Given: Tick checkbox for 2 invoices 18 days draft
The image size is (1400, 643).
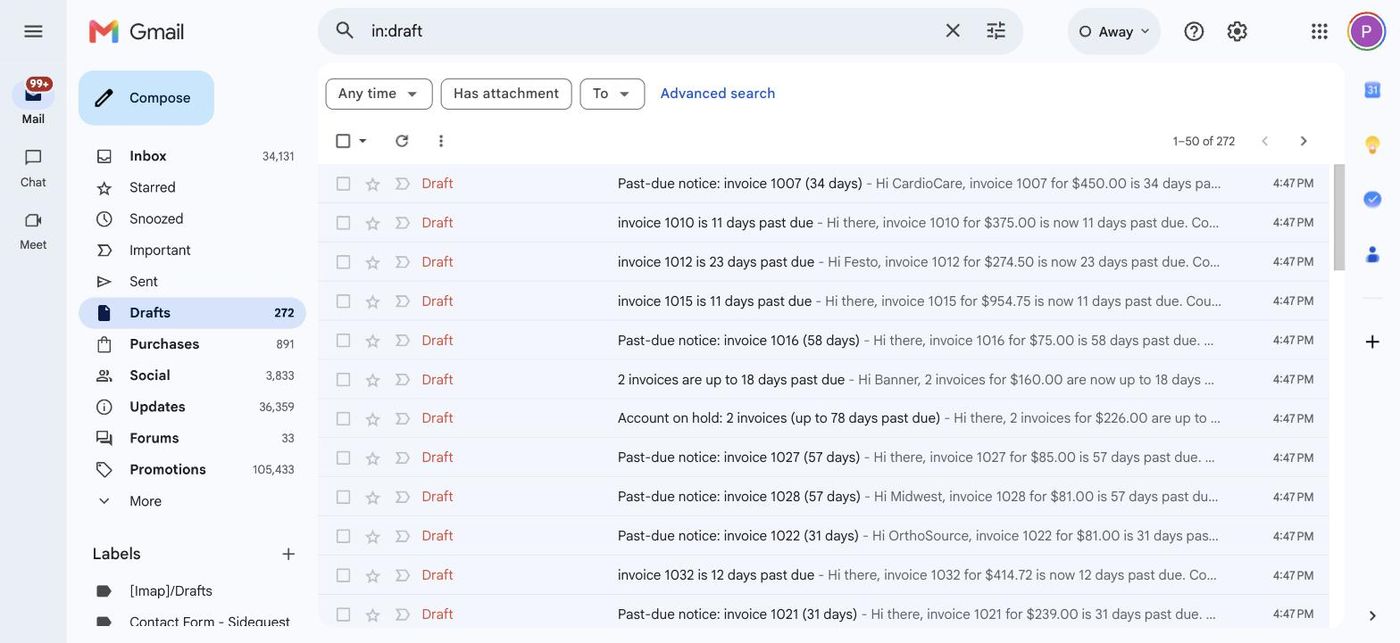Looking at the screenshot, I should (x=343, y=380).
